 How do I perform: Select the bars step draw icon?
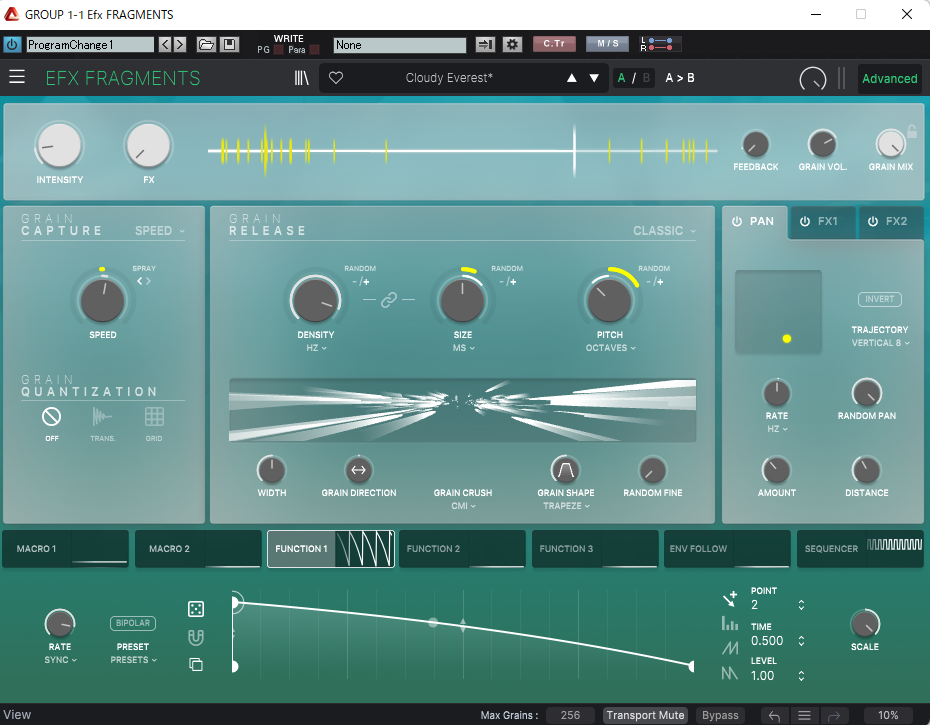pyautogui.click(x=730, y=624)
